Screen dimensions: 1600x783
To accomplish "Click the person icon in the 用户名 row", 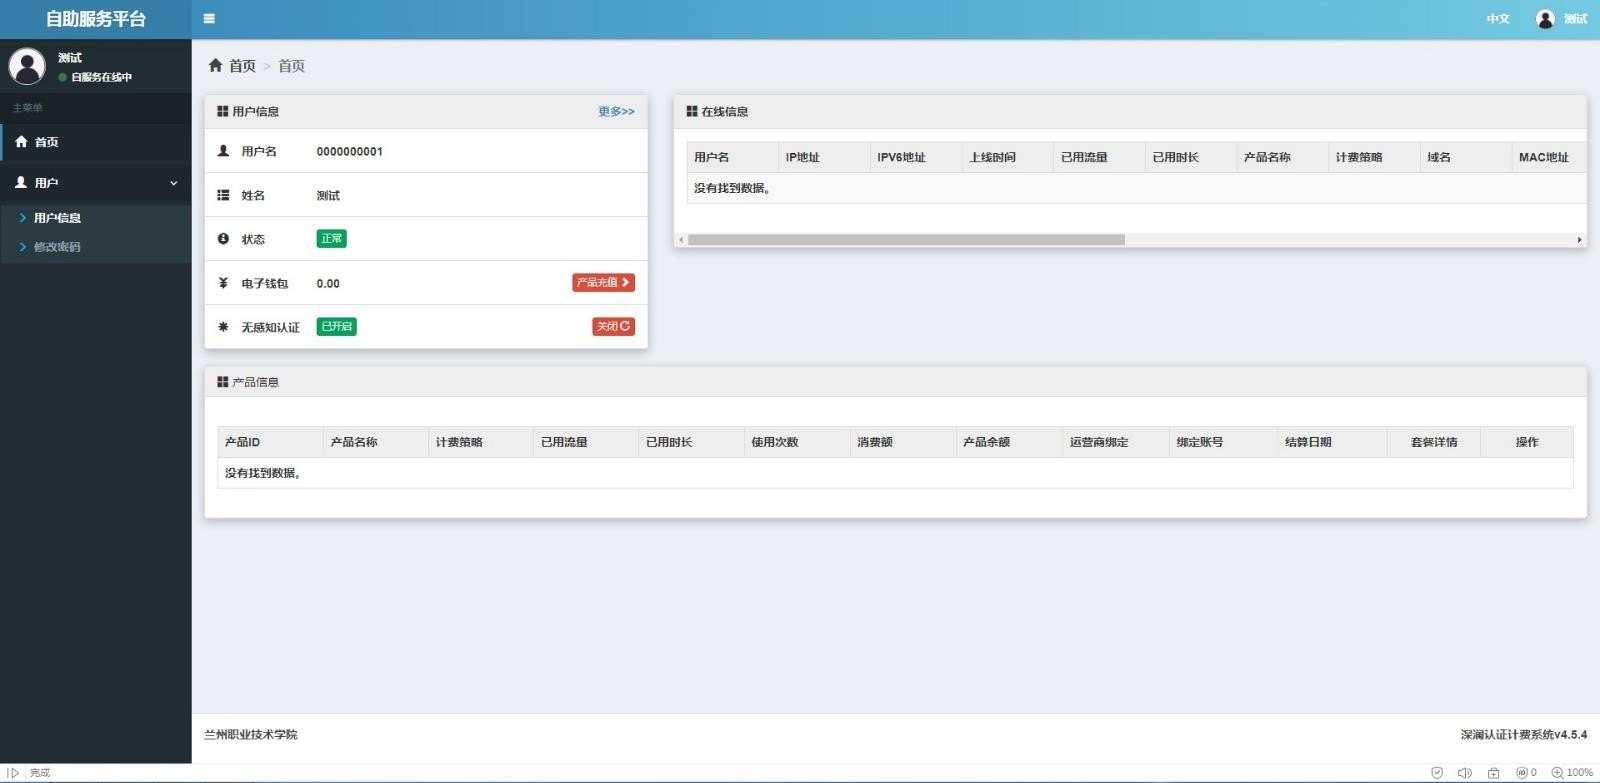I will (224, 151).
